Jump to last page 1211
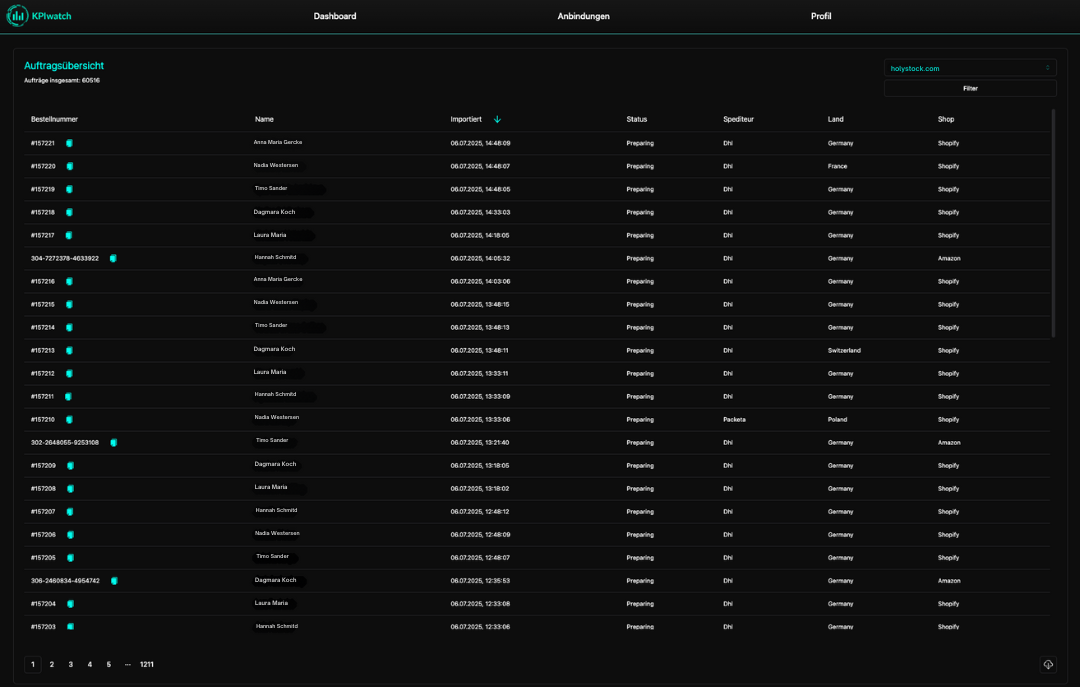The width and height of the screenshot is (1080, 687). (147, 664)
